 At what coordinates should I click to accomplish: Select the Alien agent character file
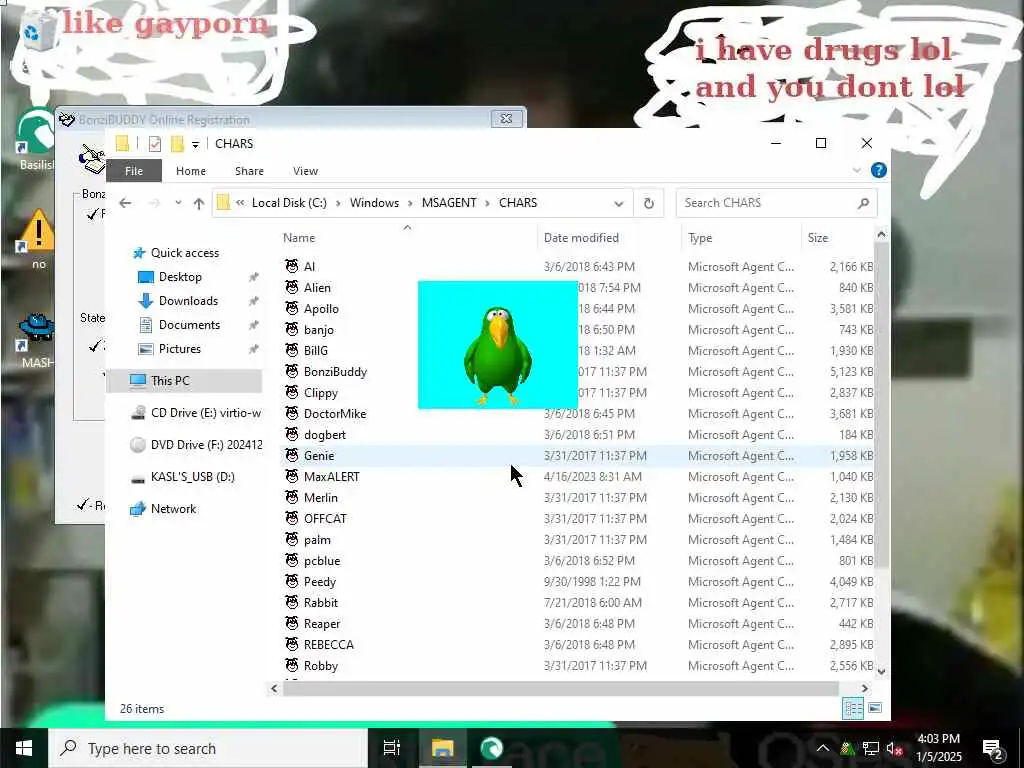[x=308, y=287]
